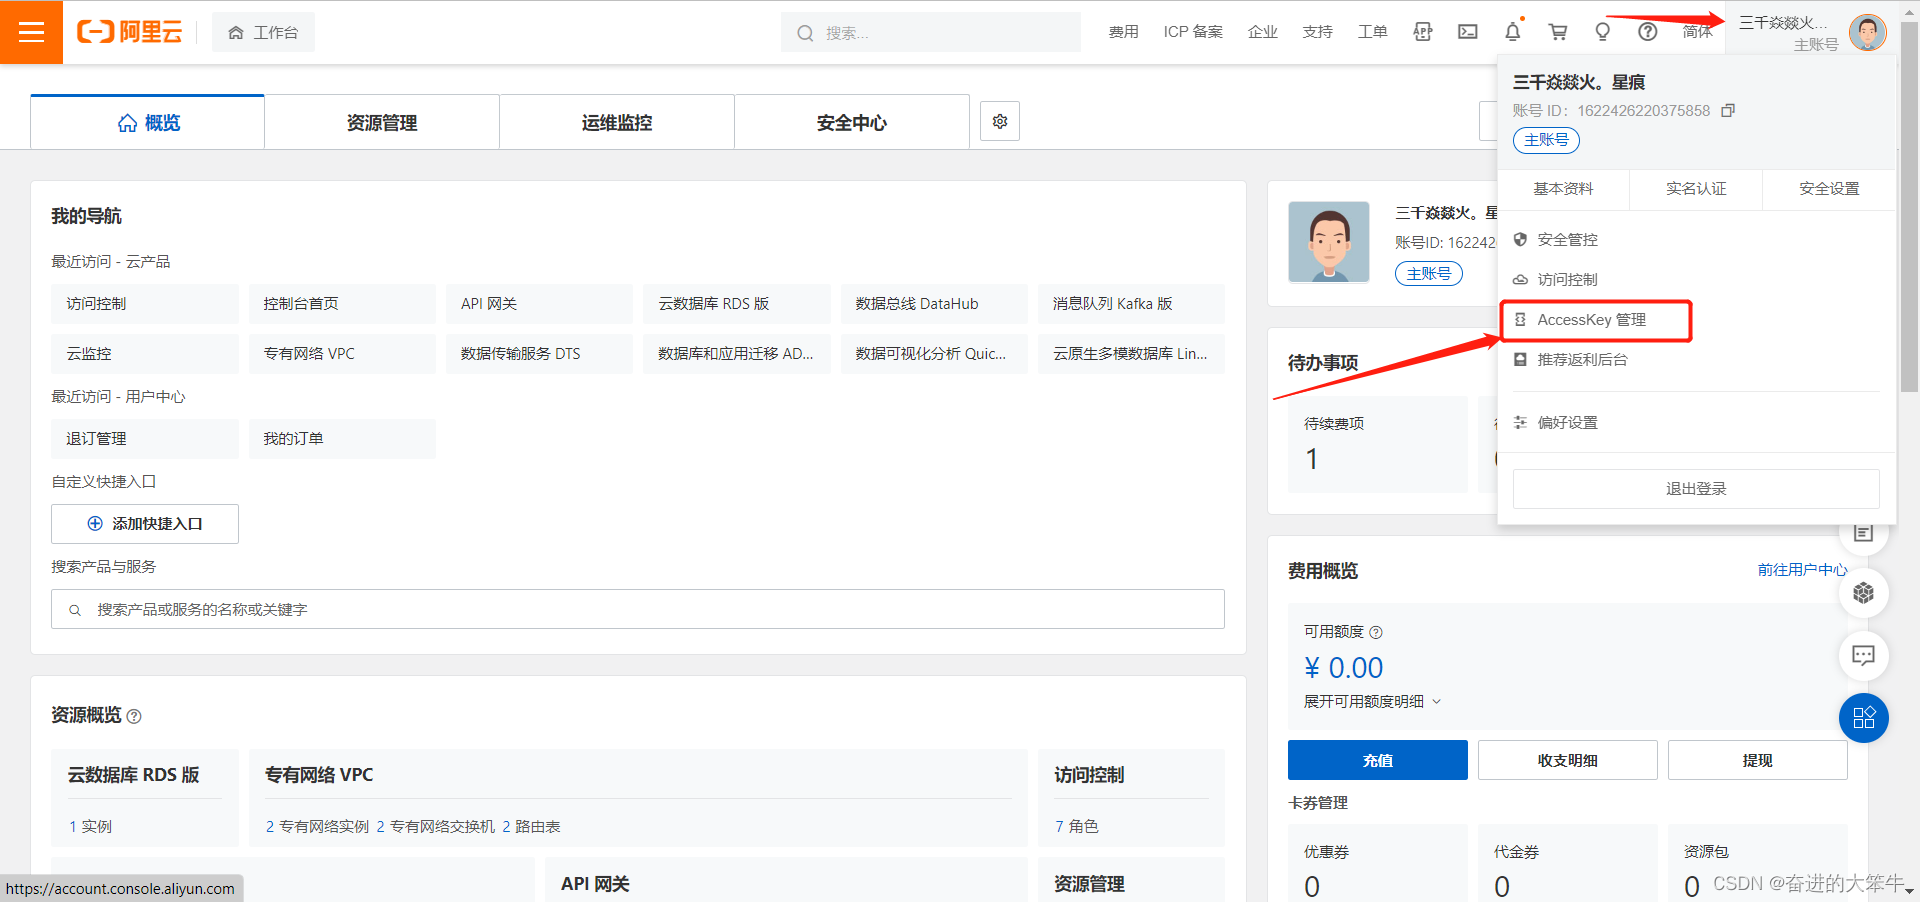Click the user avatar in header
1920x902 pixels.
(x=1867, y=32)
